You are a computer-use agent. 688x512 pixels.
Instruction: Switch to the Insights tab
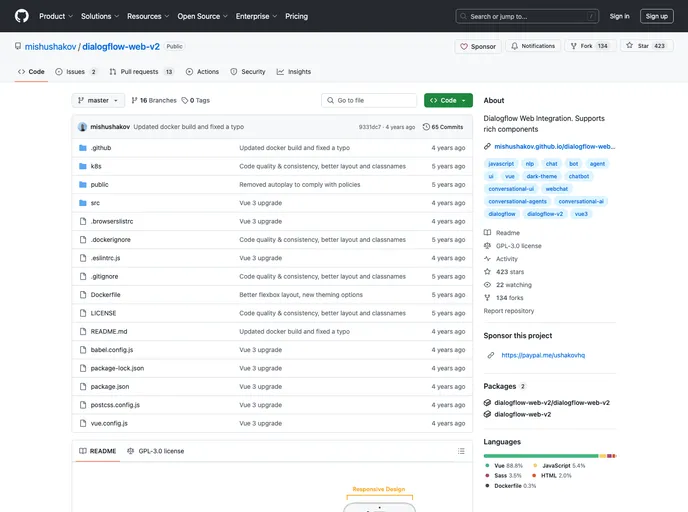(x=294, y=72)
